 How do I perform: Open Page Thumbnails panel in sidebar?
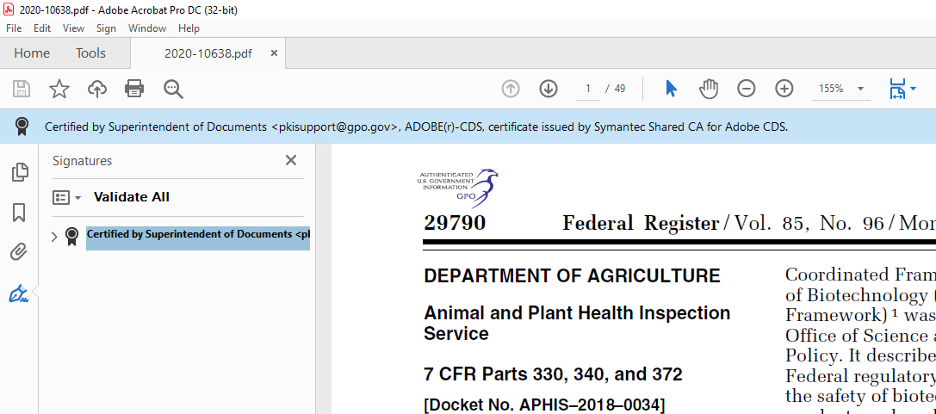pos(19,172)
